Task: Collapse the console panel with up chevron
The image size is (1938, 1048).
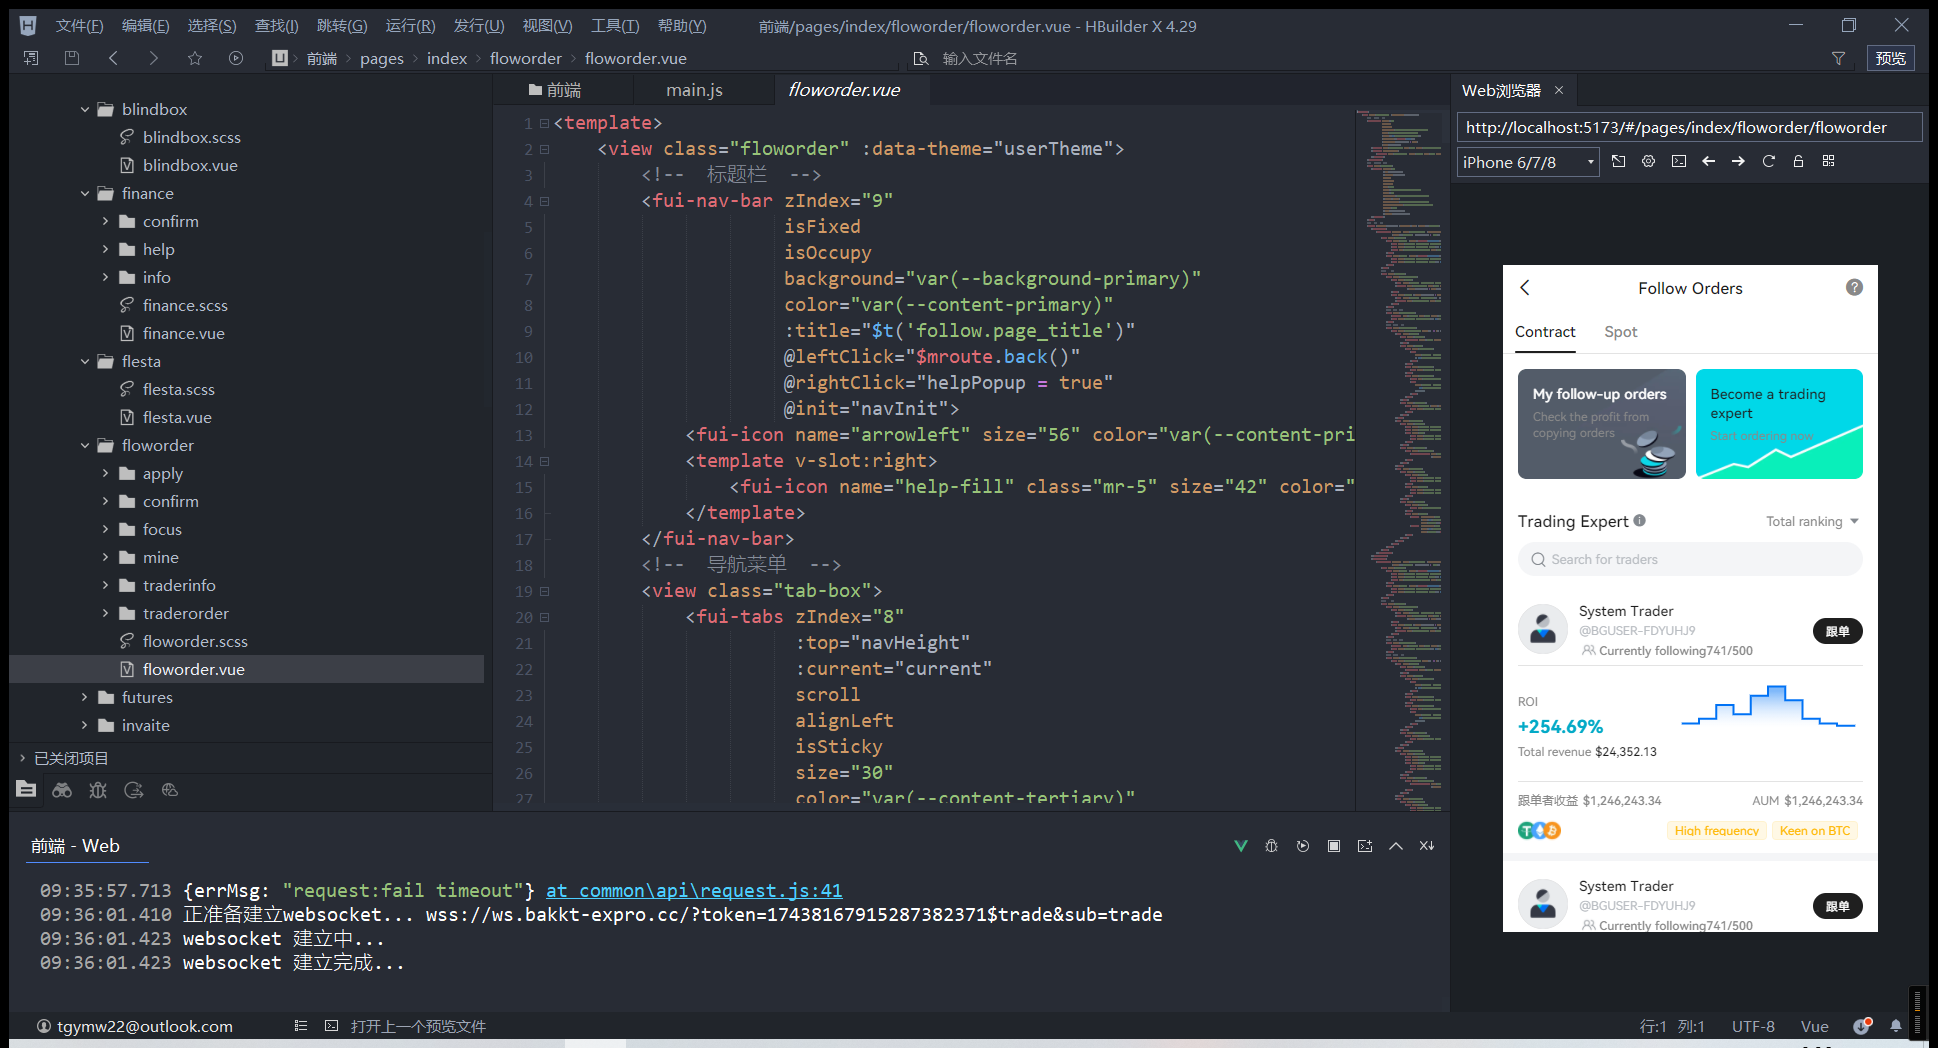Action: [x=1396, y=846]
